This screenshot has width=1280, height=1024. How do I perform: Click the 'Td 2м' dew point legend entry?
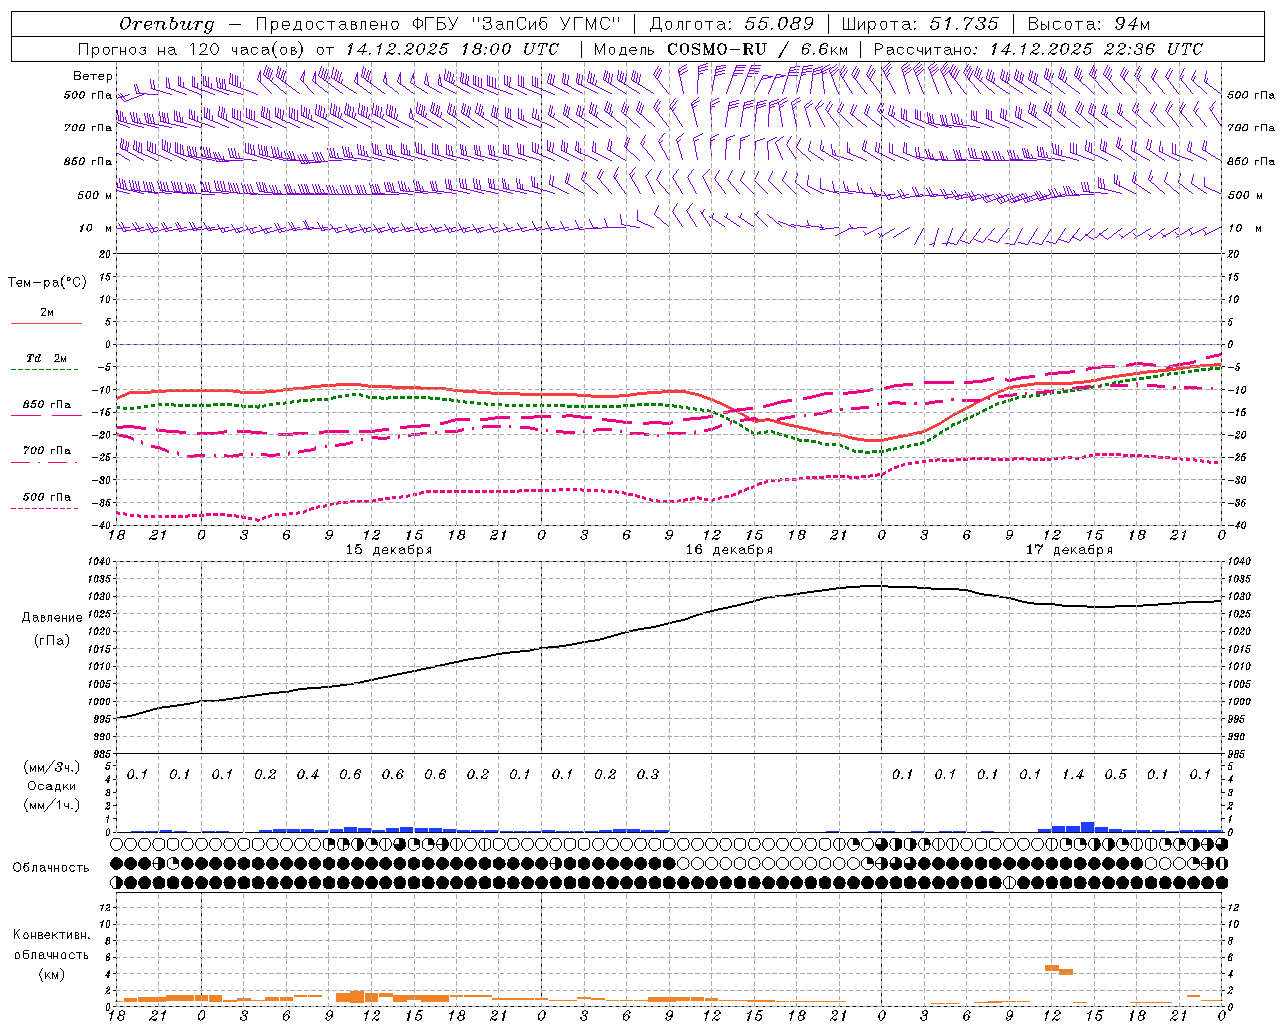(47, 358)
